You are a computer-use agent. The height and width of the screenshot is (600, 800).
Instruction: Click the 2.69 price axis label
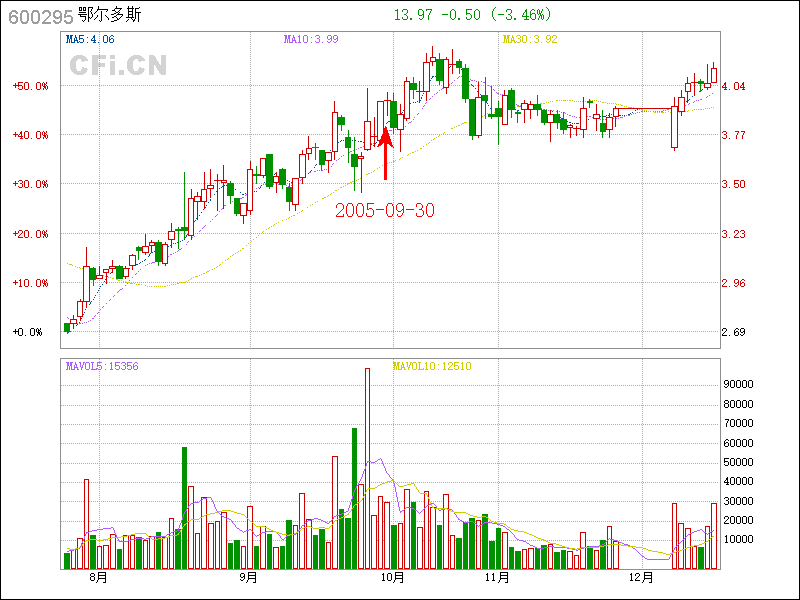point(739,332)
